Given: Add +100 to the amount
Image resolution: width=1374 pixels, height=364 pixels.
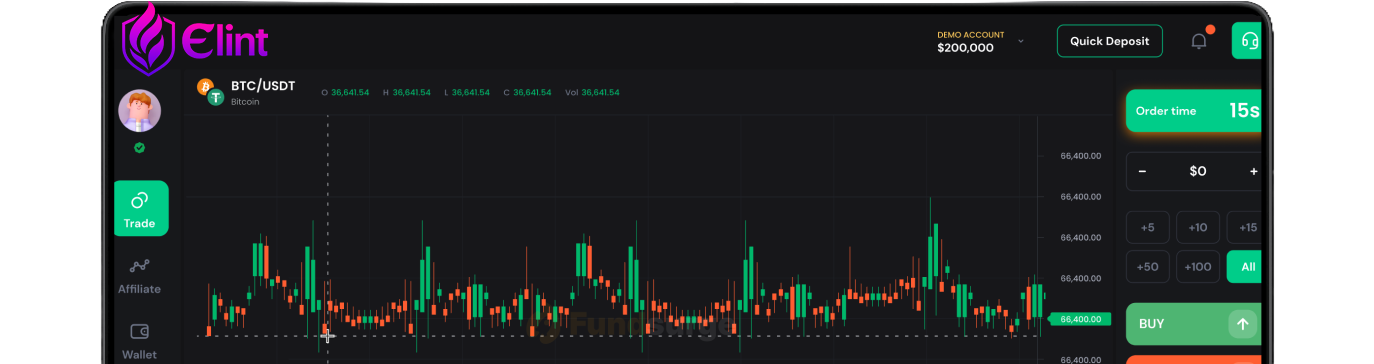Looking at the screenshot, I should tap(1198, 267).
